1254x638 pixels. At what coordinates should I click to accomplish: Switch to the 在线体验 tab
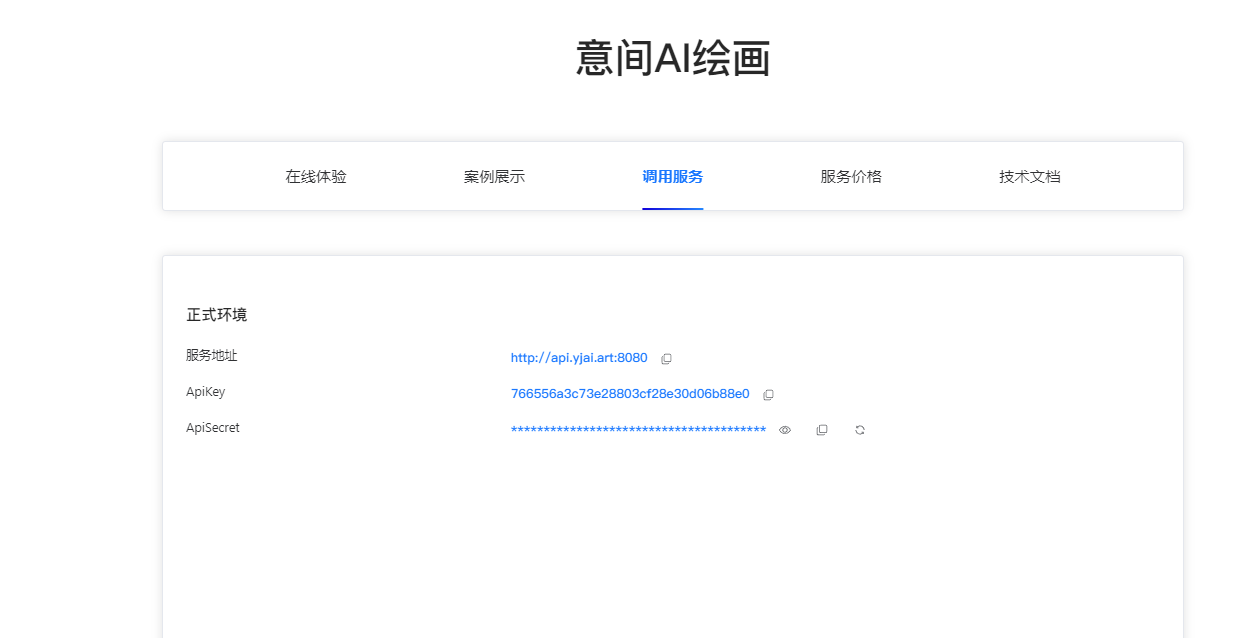[x=316, y=177]
